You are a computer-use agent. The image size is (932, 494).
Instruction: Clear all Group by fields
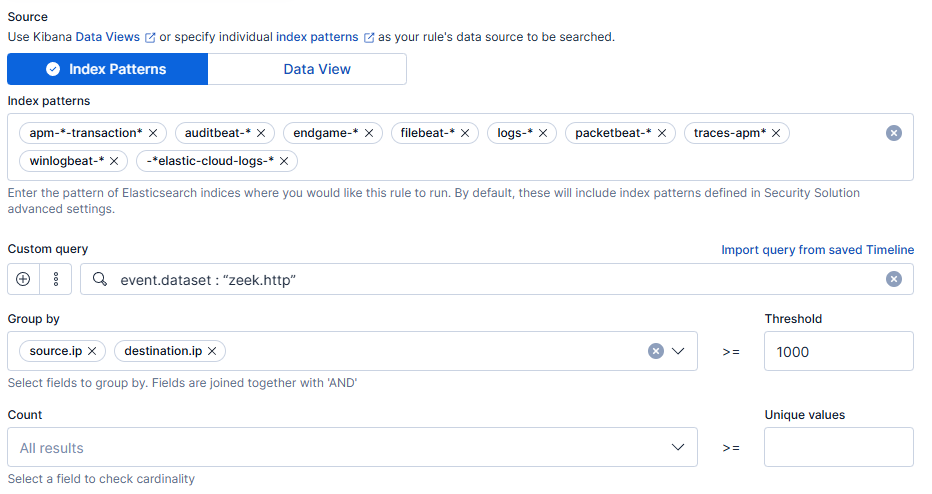pos(656,351)
